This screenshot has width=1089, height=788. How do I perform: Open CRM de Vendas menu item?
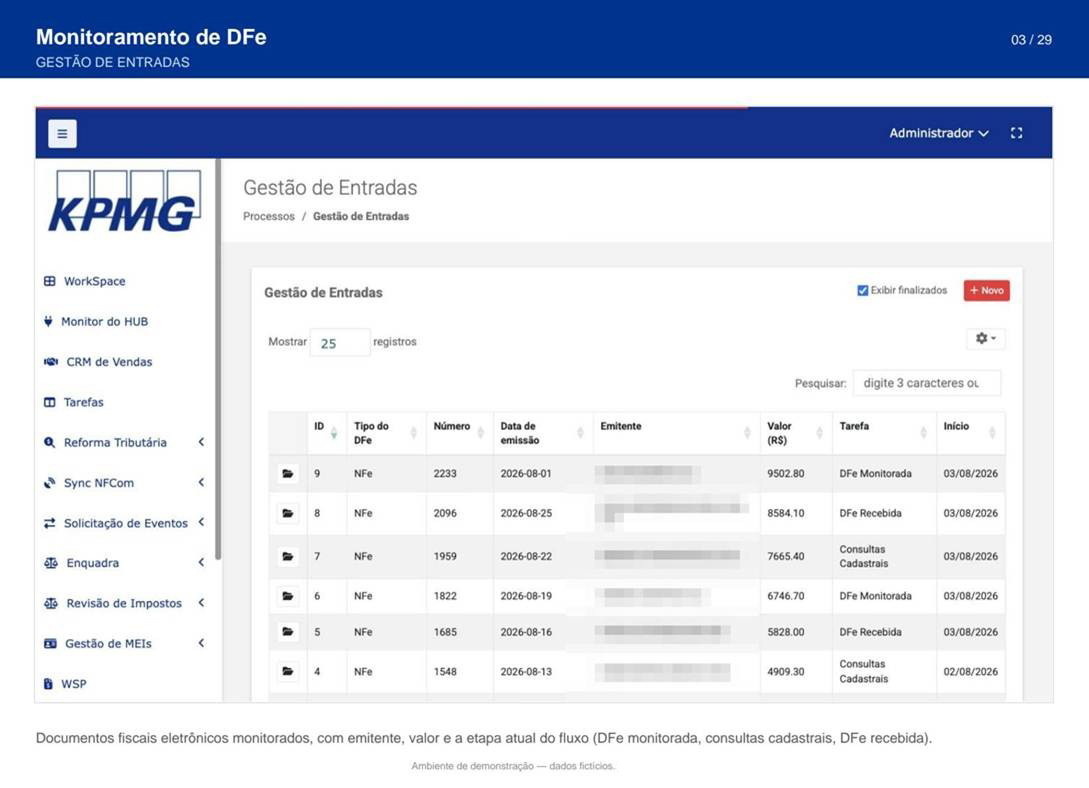click(98, 362)
